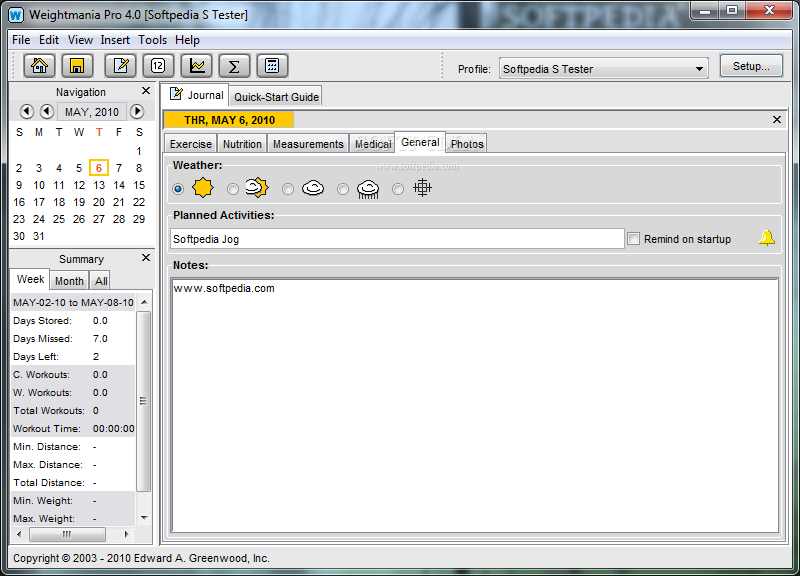Click the Planned Activities text field
The image size is (800, 576).
(397, 238)
